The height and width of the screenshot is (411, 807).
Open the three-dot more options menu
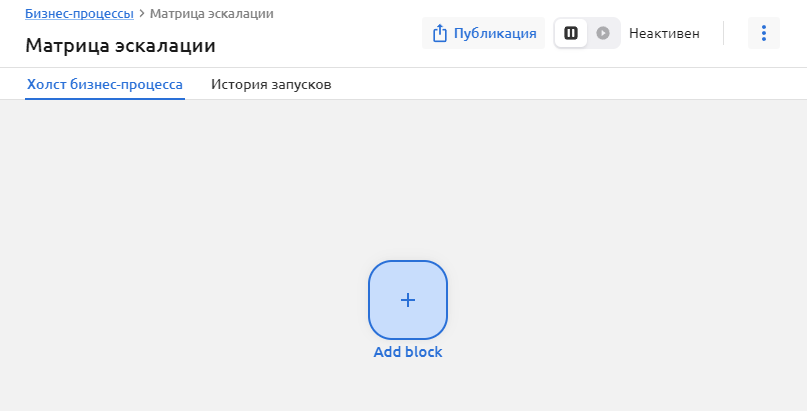763,33
